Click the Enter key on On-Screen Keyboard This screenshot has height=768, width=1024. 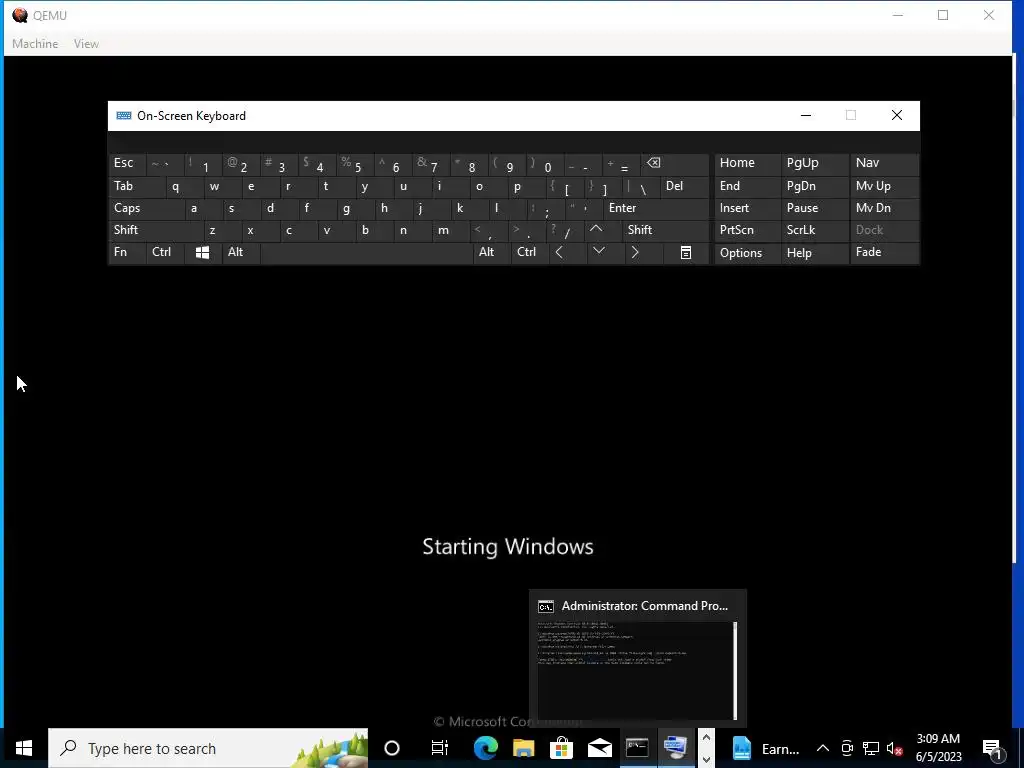[656, 208]
